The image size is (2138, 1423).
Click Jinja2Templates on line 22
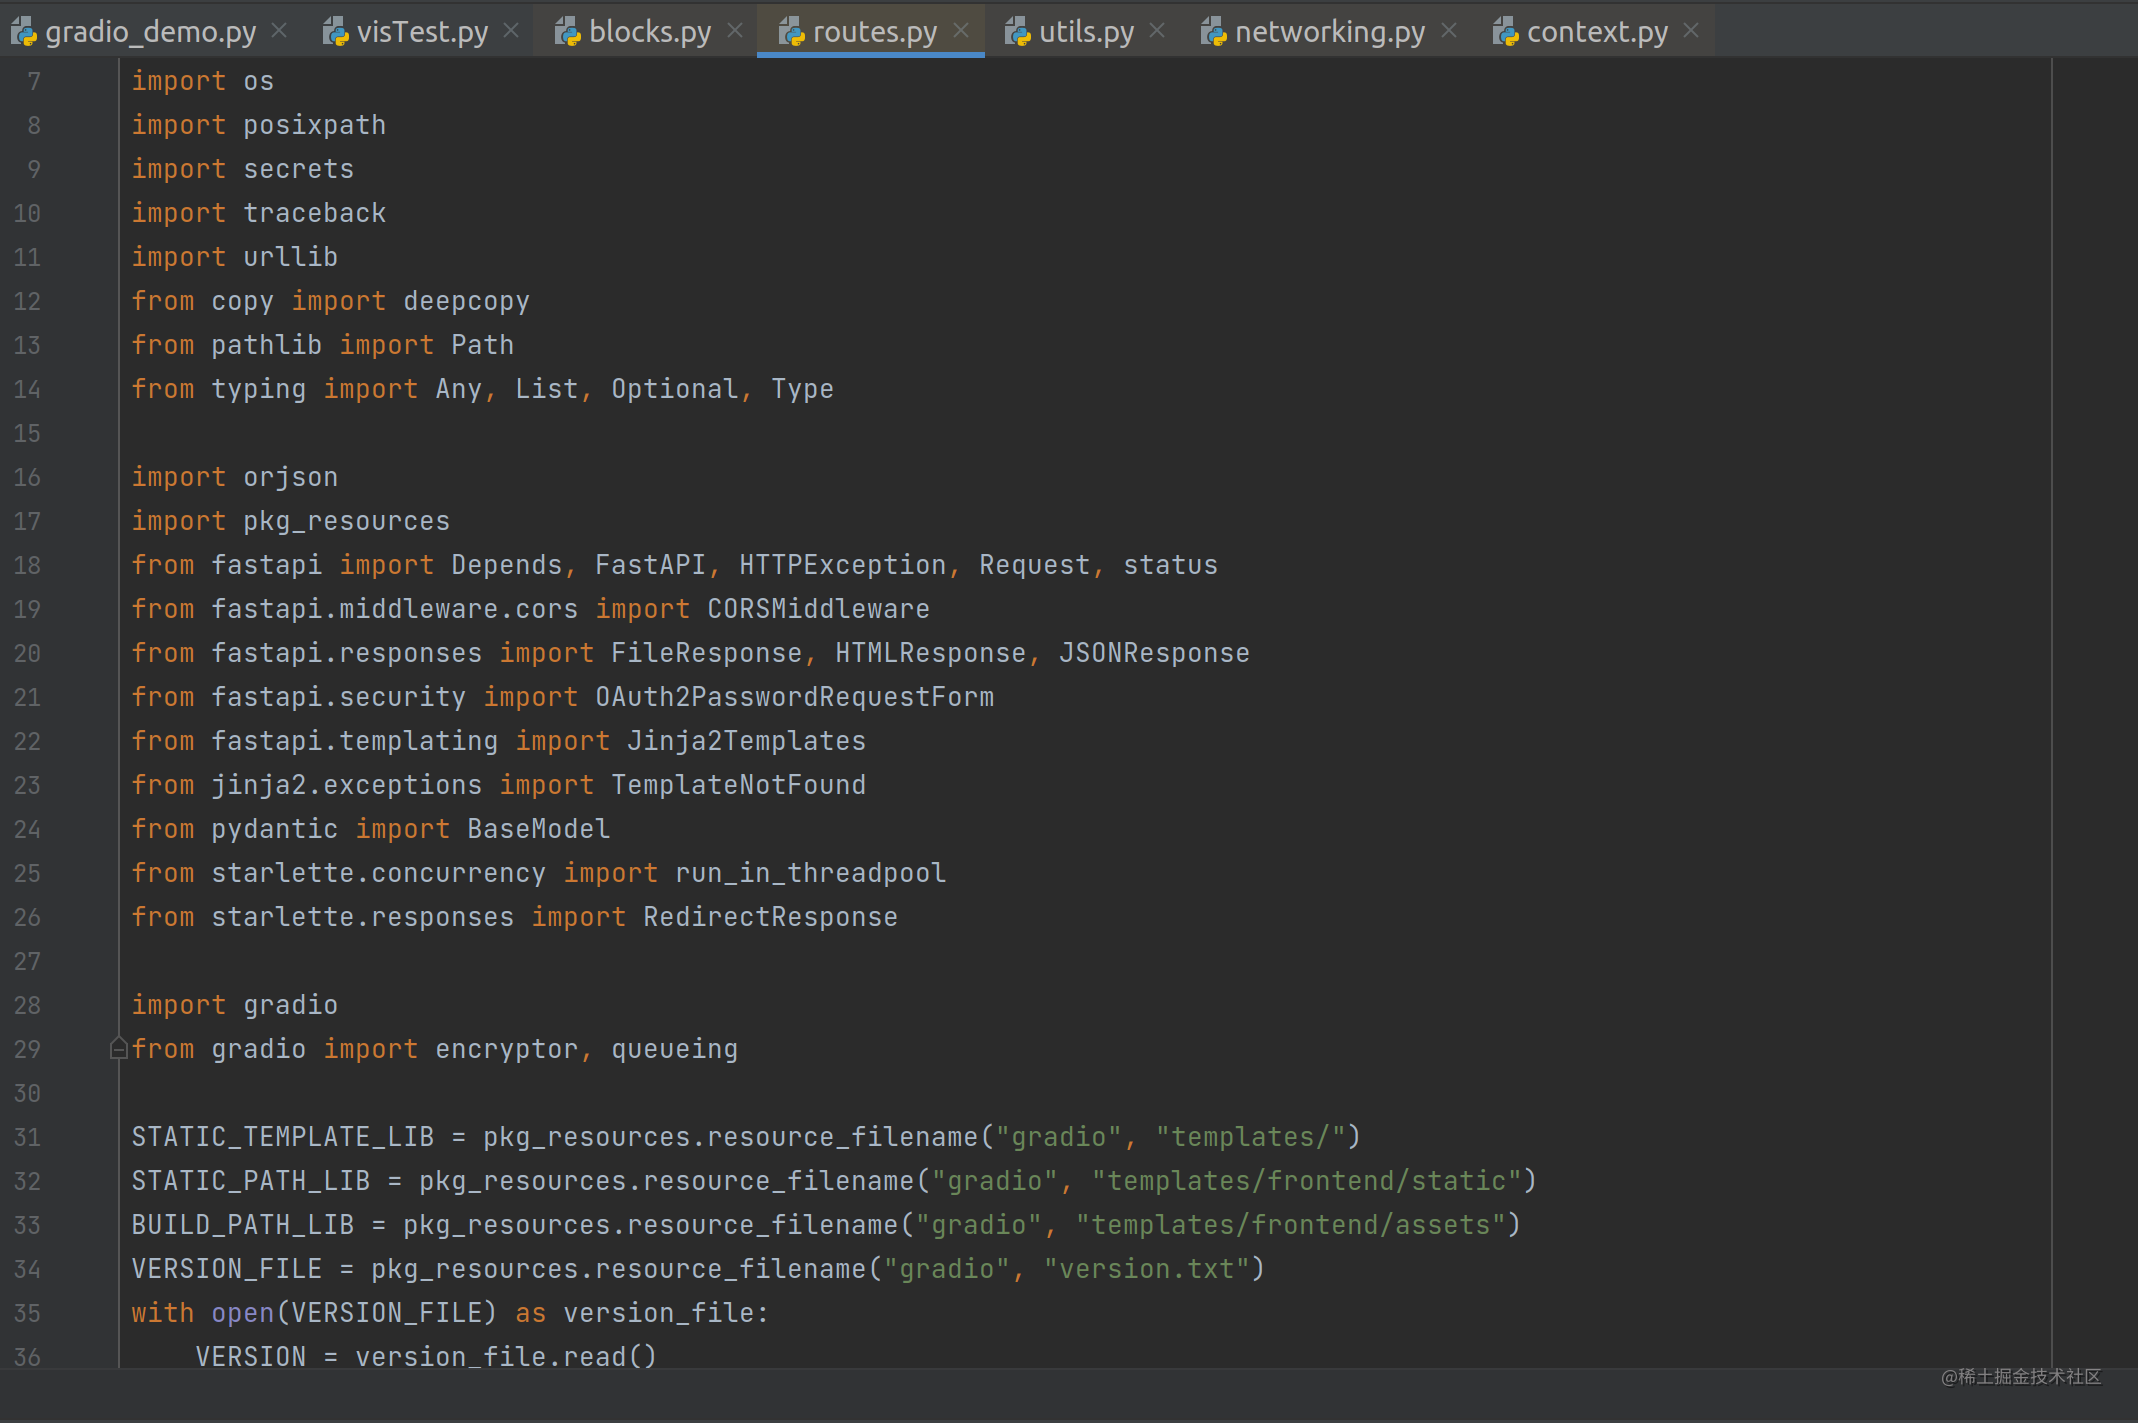747,741
